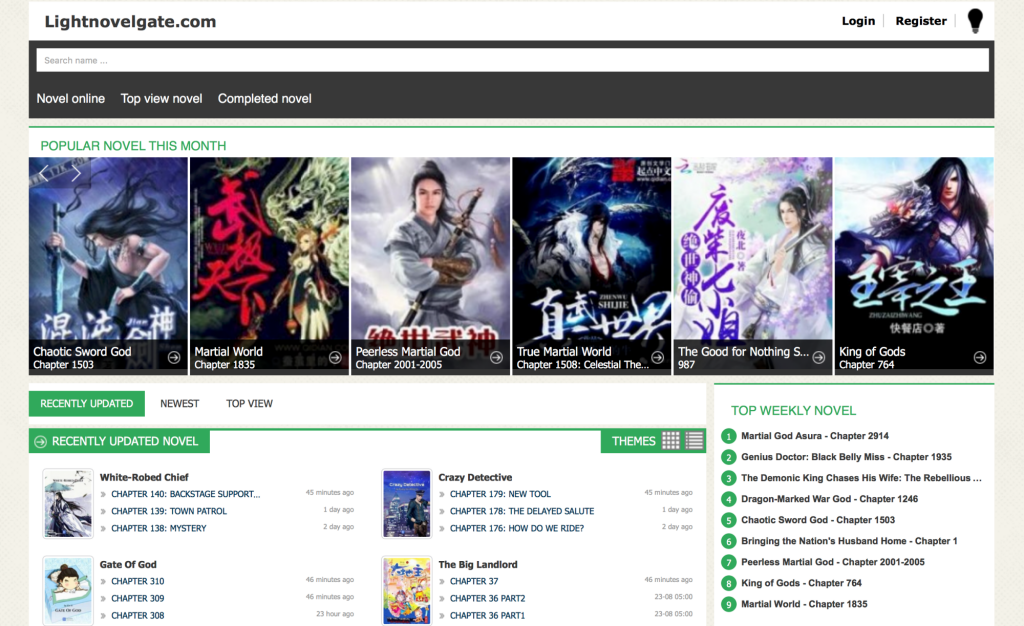Go to Top view novel page
Viewport: 1024px width, 626px height.
point(161,99)
